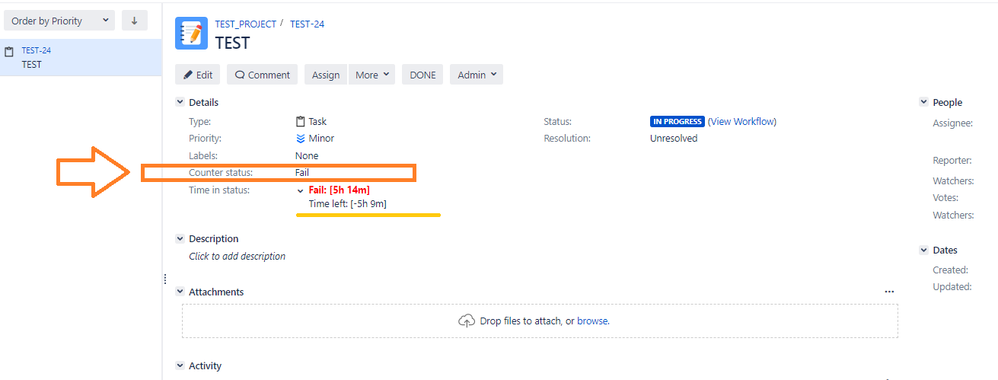Screen dimensions: 998x380
Task: Click the Unresolved resolution value
Action: pyautogui.click(x=673, y=138)
